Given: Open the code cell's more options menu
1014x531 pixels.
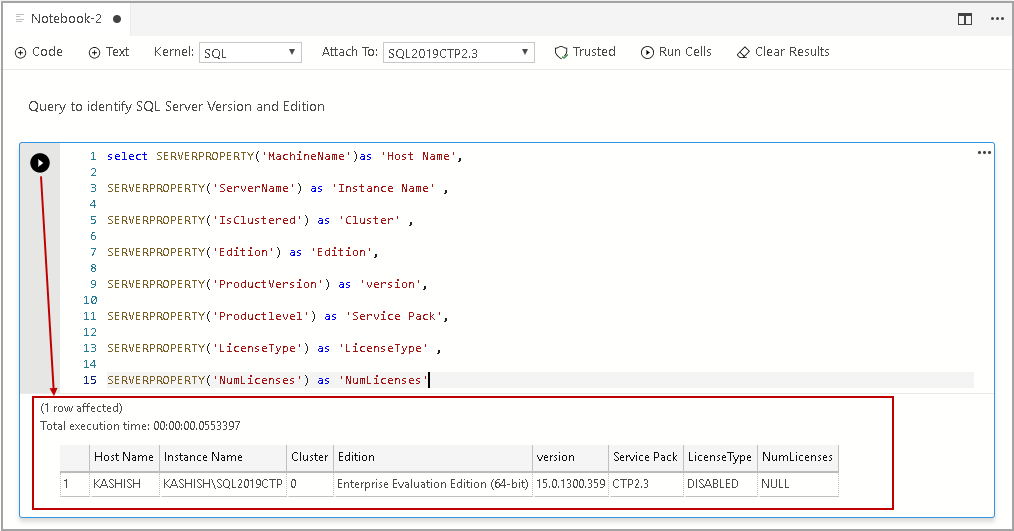Looking at the screenshot, I should tap(984, 153).
